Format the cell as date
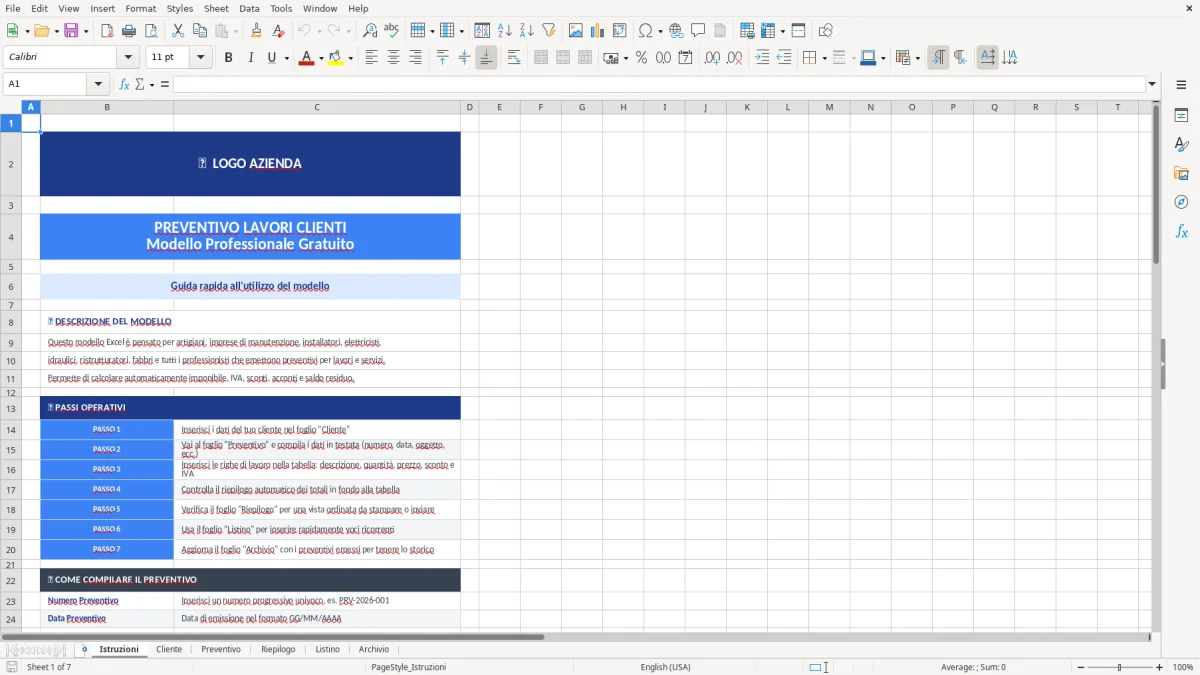The height and width of the screenshot is (675, 1200). pyautogui.click(x=685, y=58)
